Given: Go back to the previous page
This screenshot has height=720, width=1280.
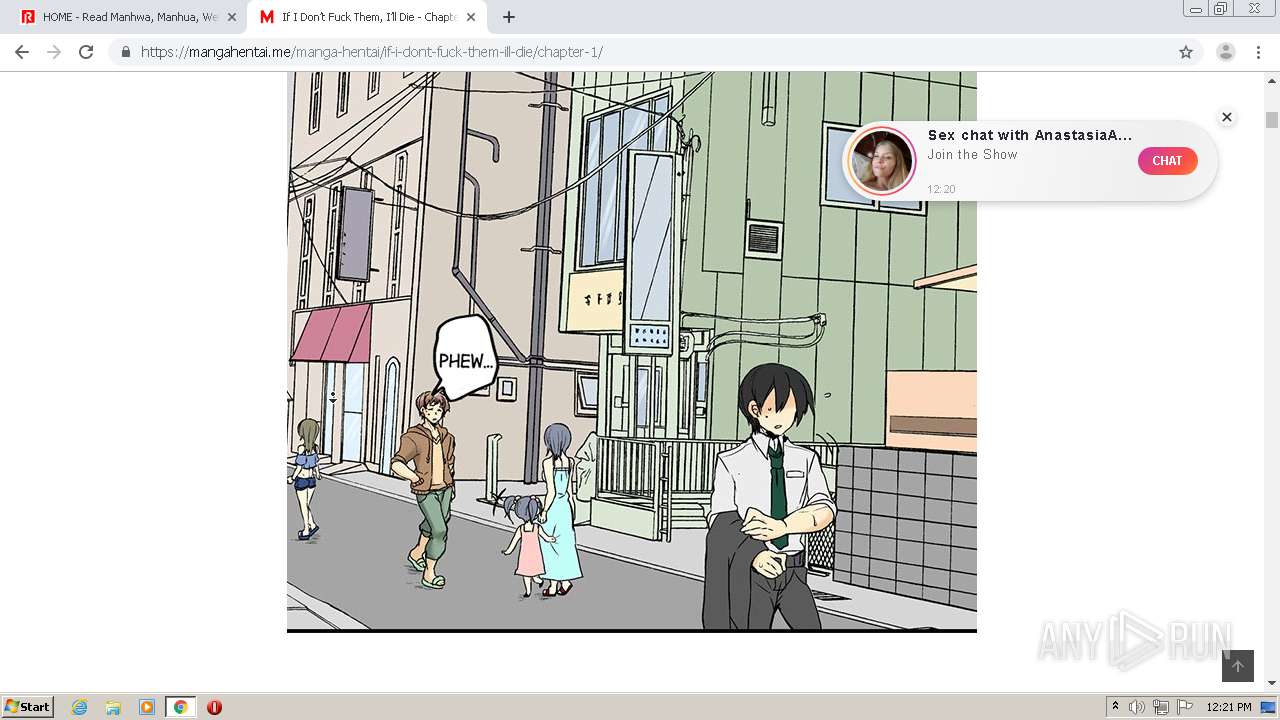Looking at the screenshot, I should [x=22, y=52].
